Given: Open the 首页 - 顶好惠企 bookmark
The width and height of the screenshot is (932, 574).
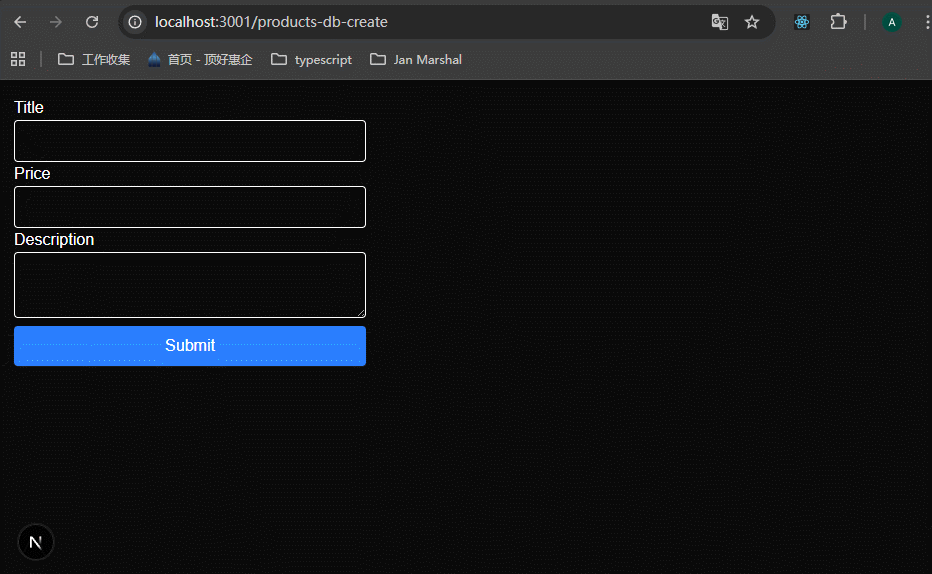Looking at the screenshot, I should [200, 59].
